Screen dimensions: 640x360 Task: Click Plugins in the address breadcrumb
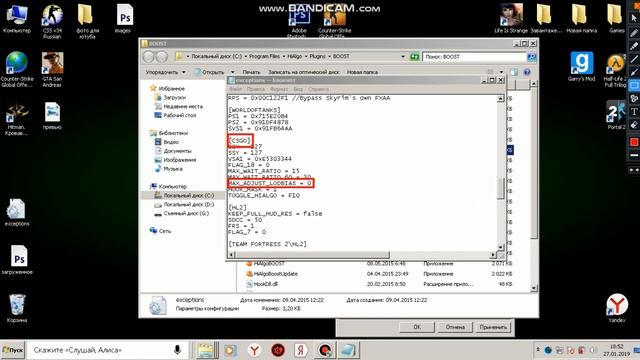(317, 56)
